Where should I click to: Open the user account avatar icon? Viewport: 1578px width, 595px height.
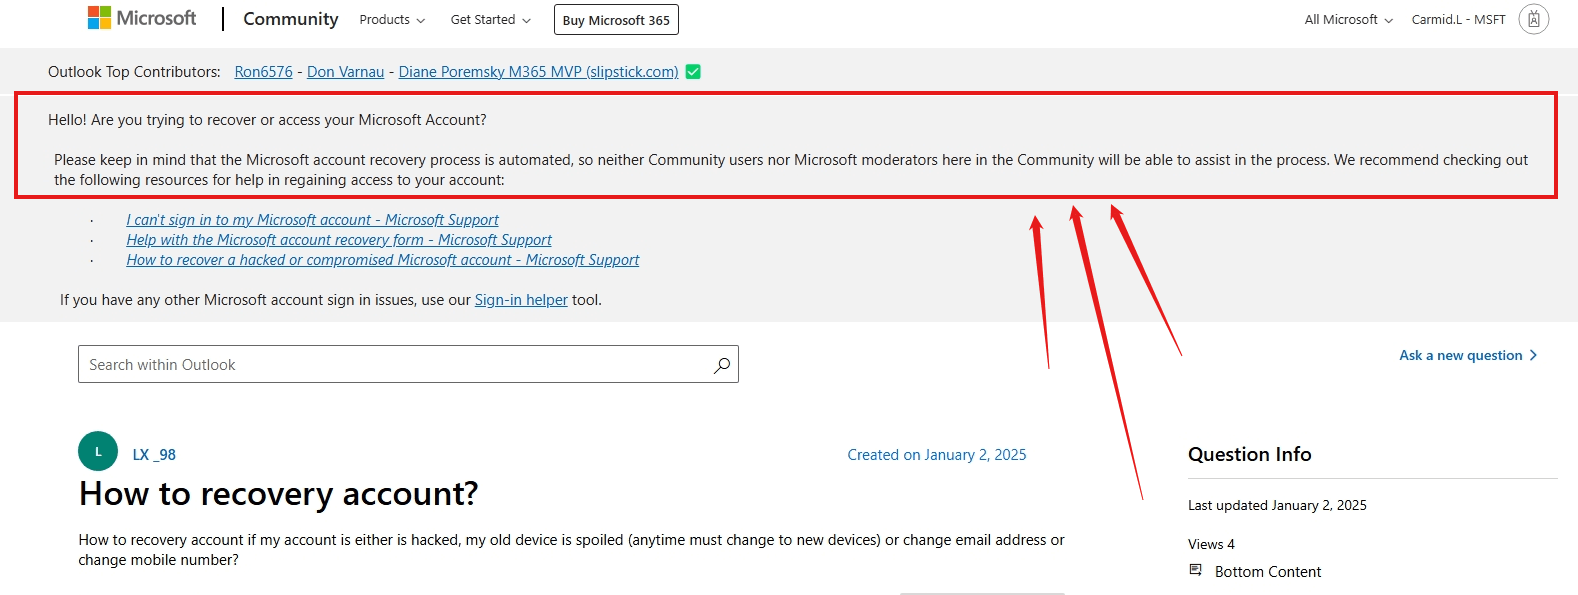(1533, 19)
